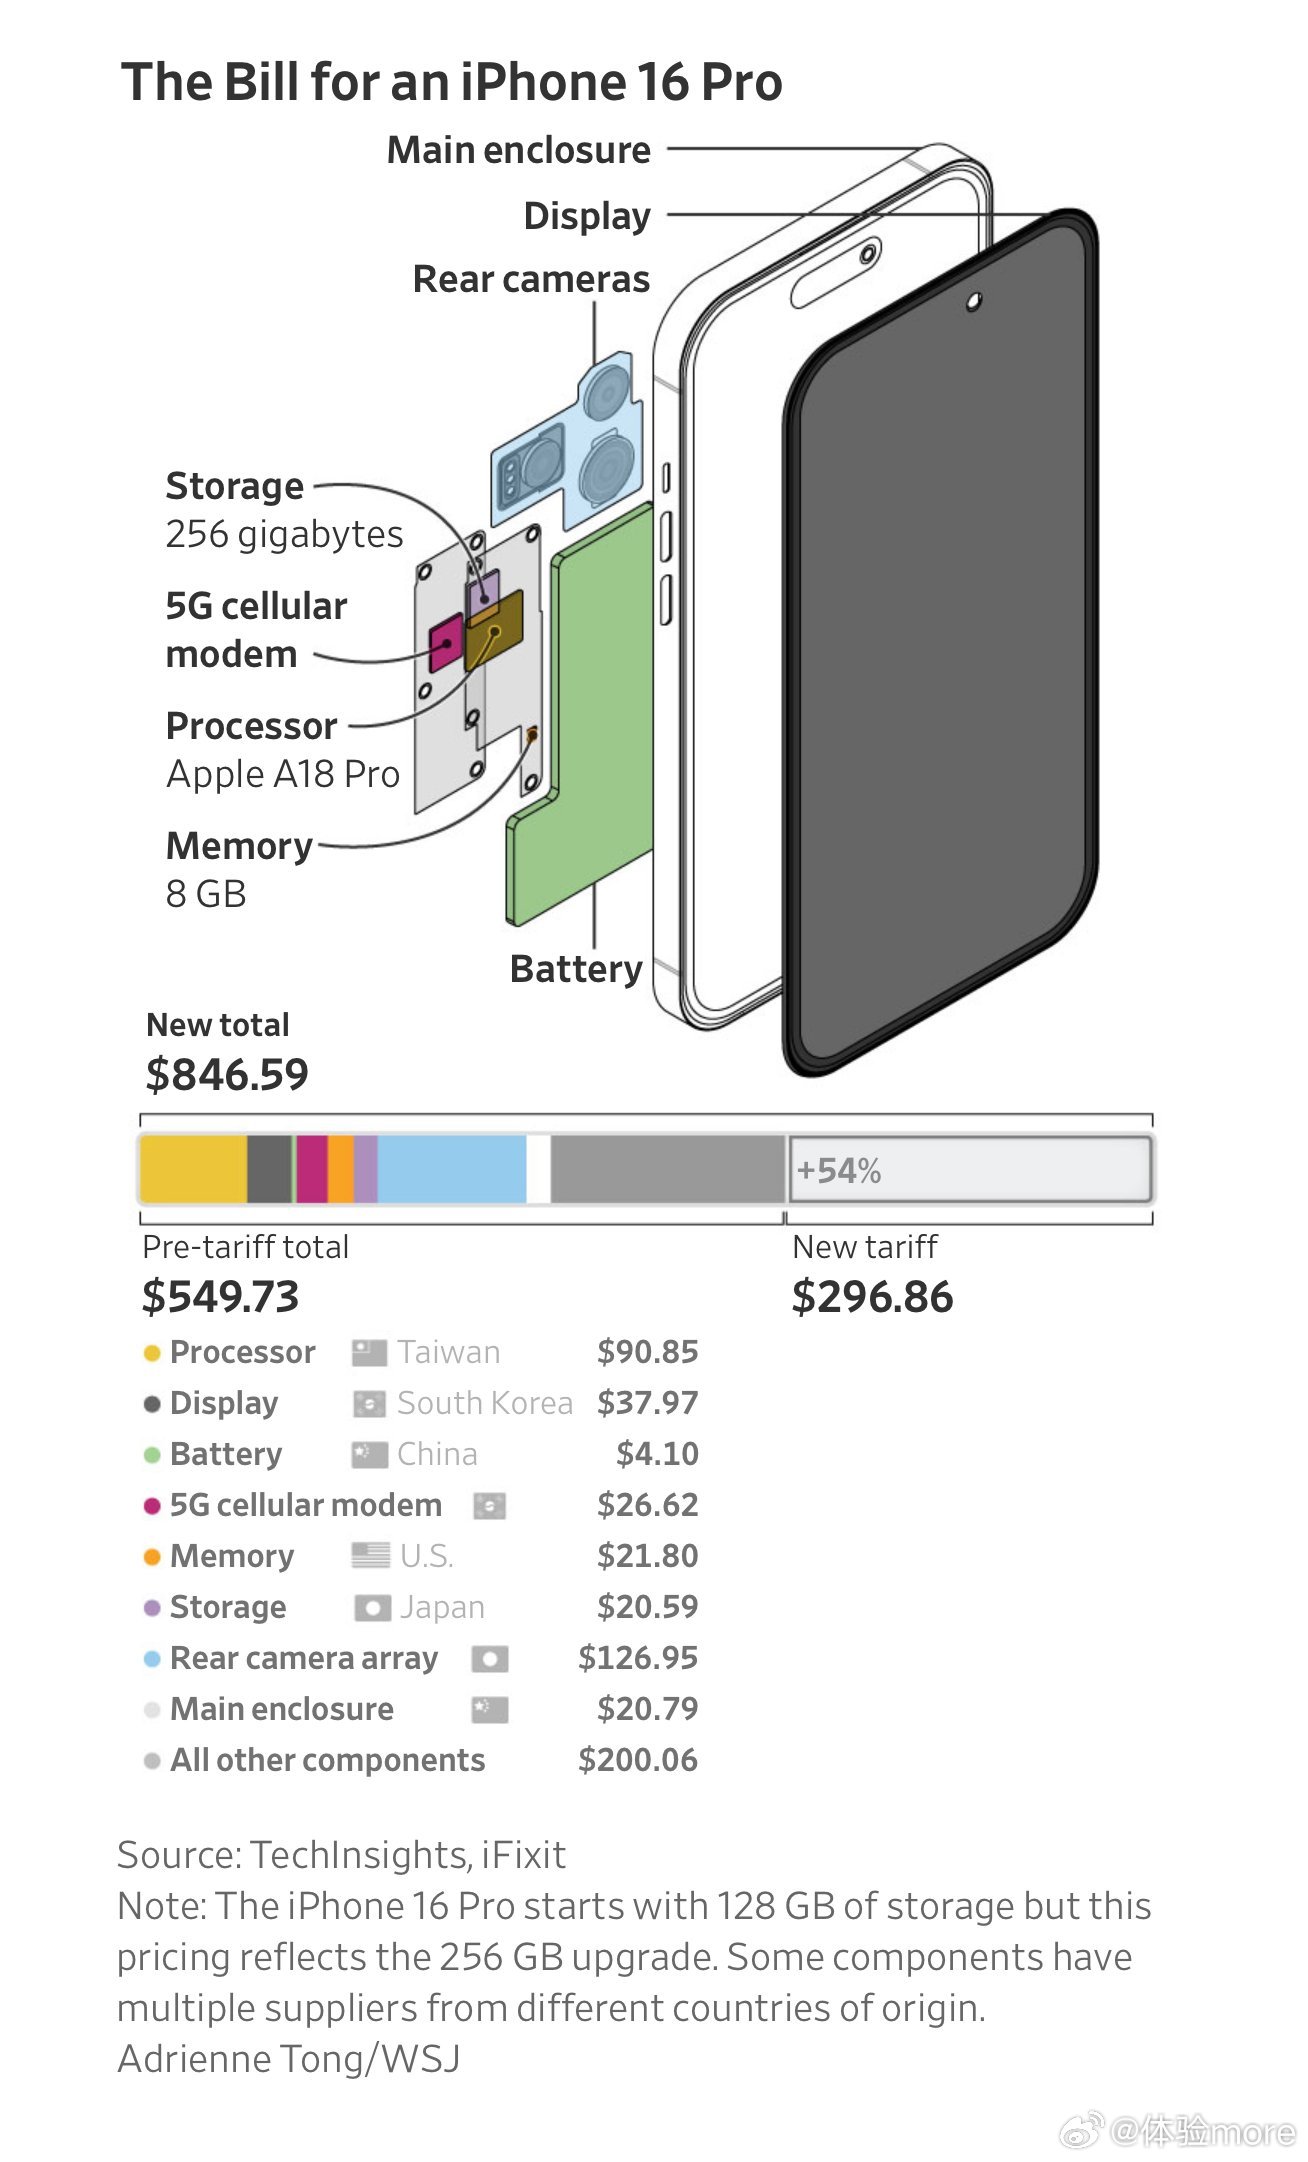Click the U.S. flag icon beside Memory
Viewport: 1308px width, 2162px height.
click(370, 1556)
